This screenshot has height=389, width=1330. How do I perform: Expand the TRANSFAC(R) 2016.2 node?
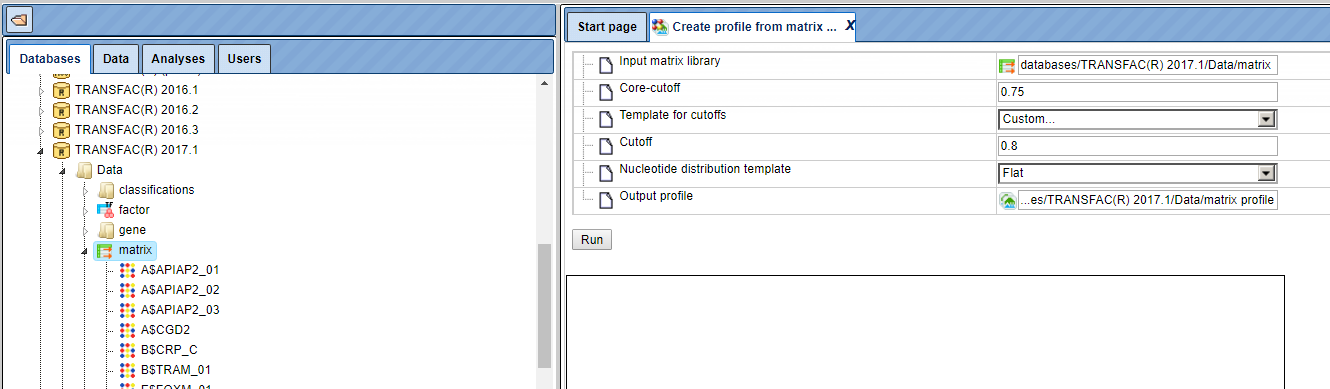coord(41,110)
